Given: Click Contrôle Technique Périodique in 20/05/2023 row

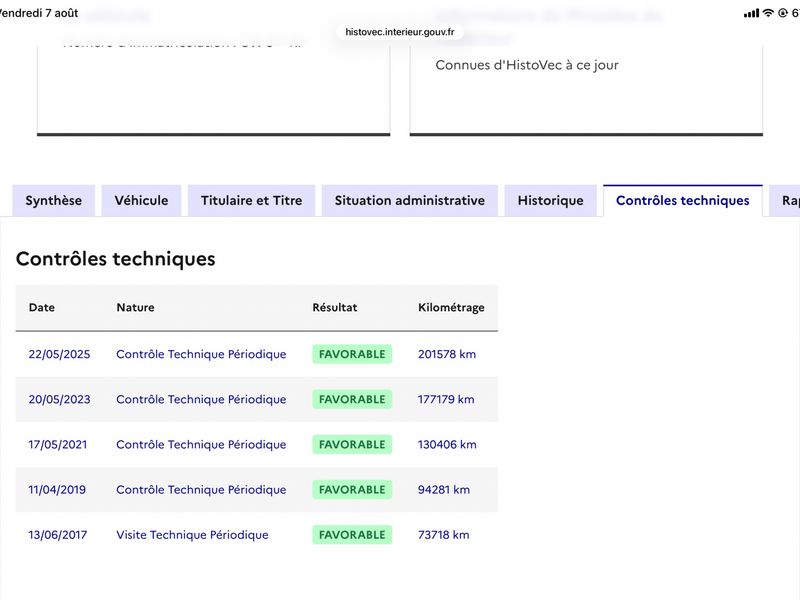Looking at the screenshot, I should click(201, 399).
